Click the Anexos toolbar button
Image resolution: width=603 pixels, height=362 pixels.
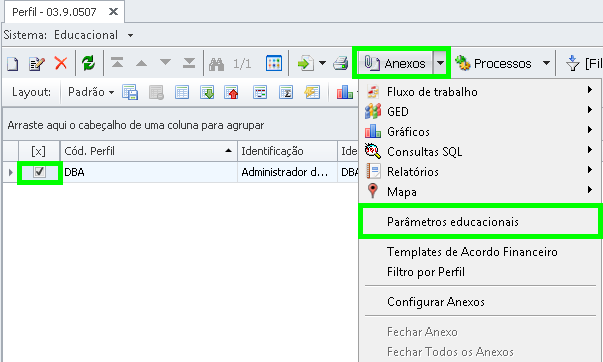point(395,63)
